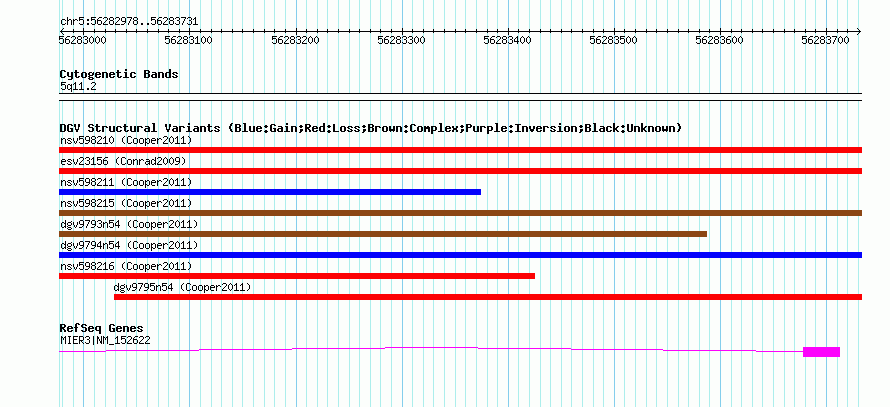The width and height of the screenshot is (890, 407).
Task: Click the red nsv598210 variant bar
Action: [460, 150]
